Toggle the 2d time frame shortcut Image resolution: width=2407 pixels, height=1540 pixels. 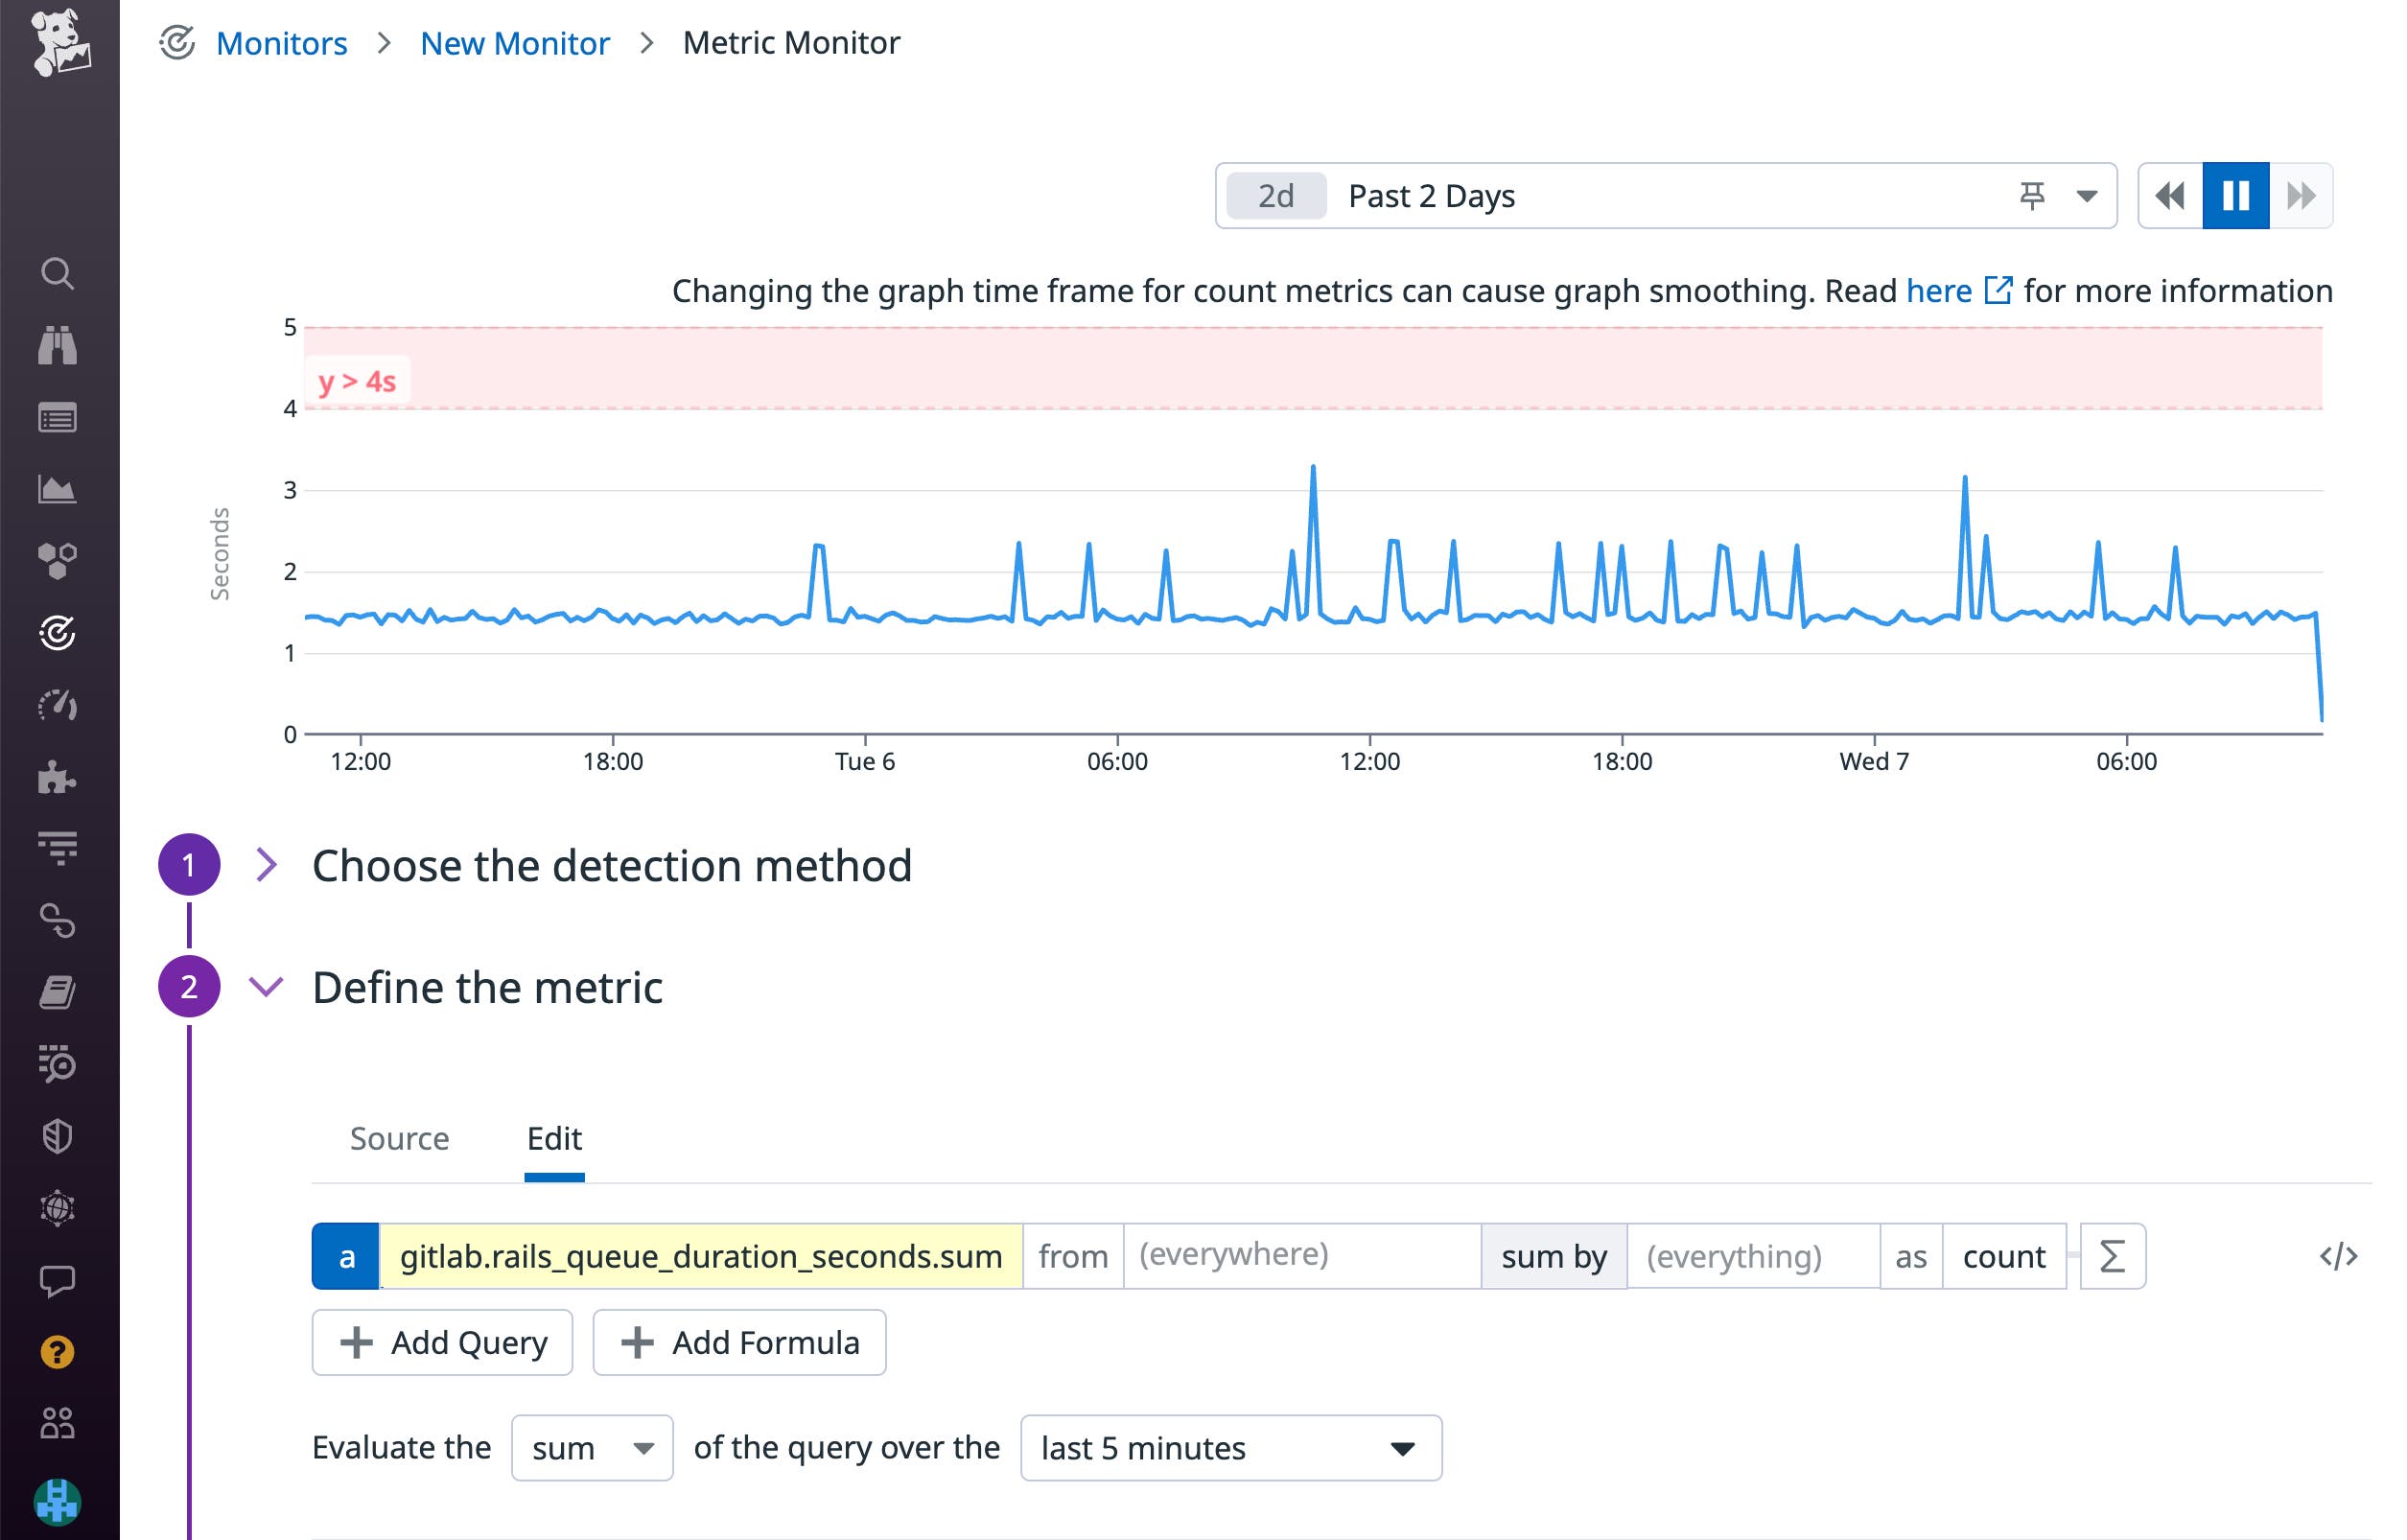click(x=1274, y=196)
